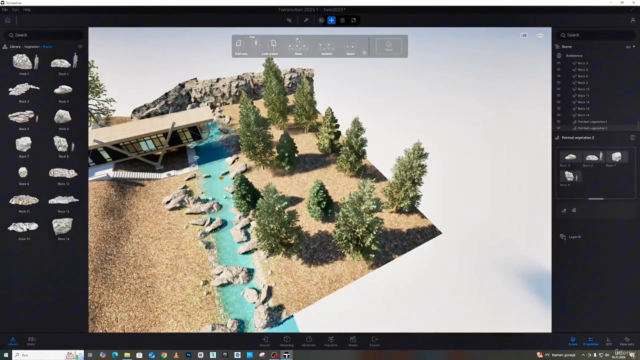640x360 pixels.
Task: Open the Layer entry below paint tools
Action: click(571, 237)
